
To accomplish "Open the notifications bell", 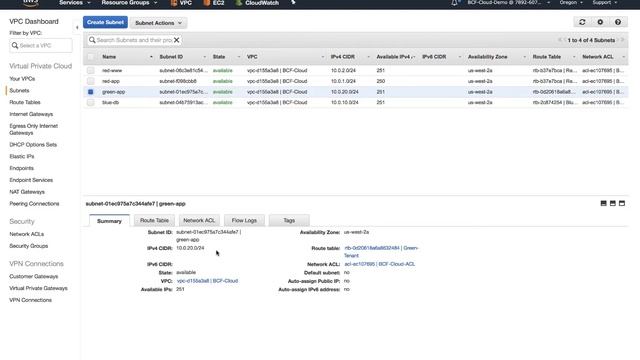I will (x=454, y=3).
